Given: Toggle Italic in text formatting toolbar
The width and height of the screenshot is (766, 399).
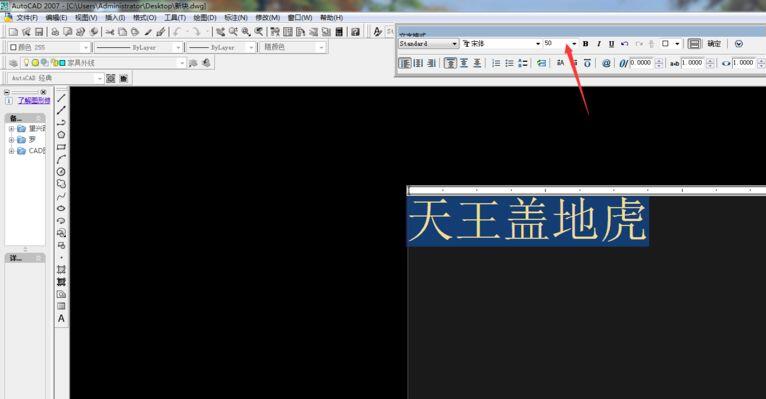Looking at the screenshot, I should click(598, 43).
